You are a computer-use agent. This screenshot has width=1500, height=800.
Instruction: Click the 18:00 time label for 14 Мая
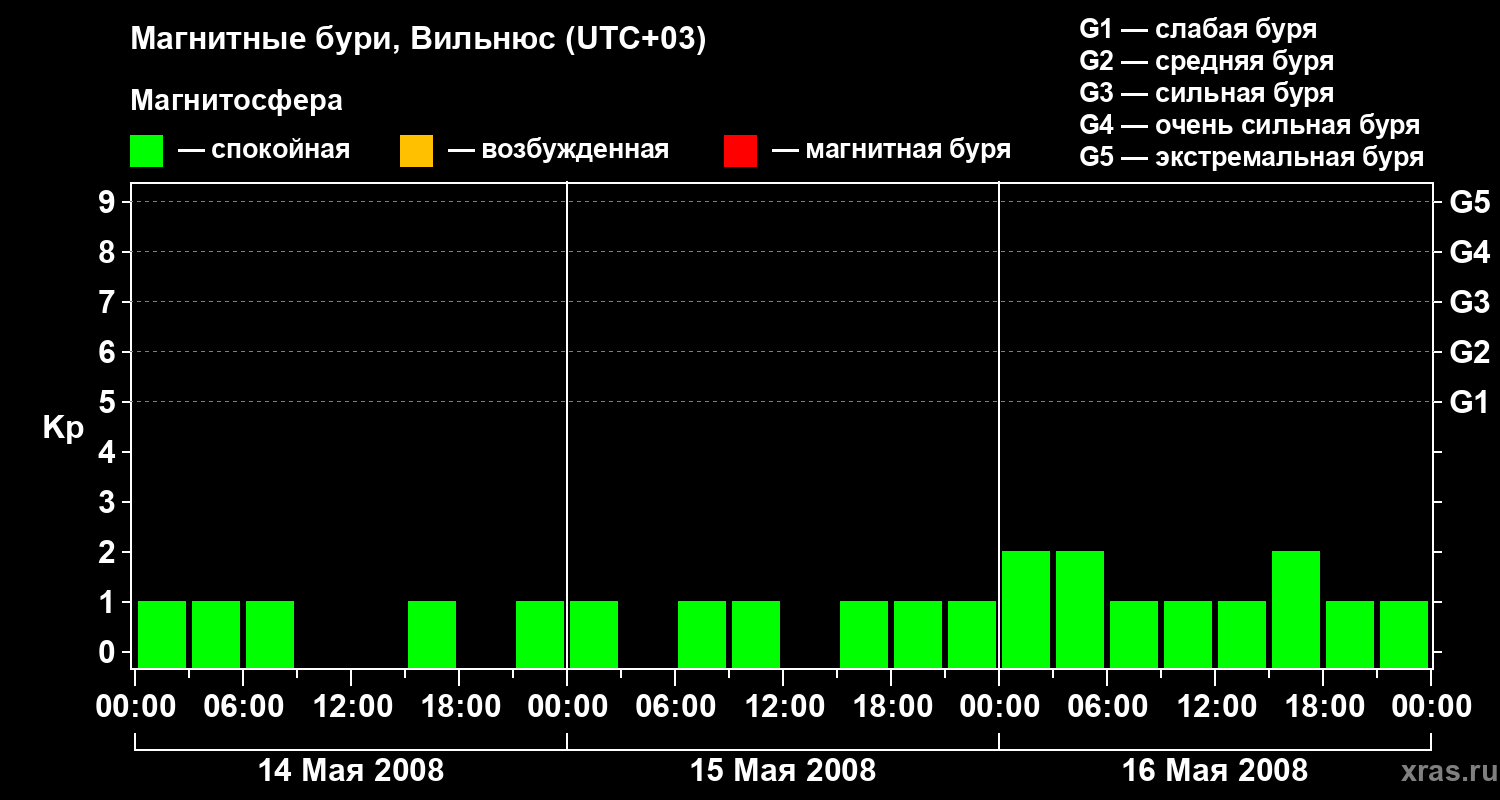(x=459, y=707)
